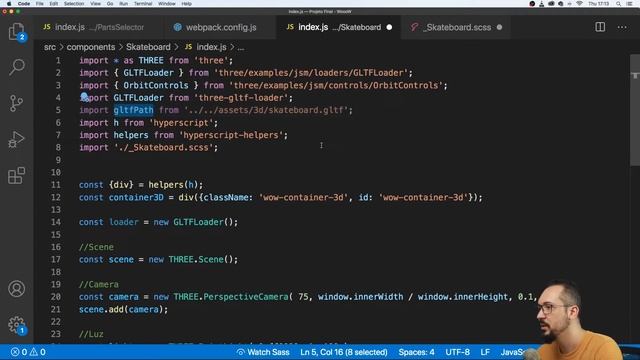Viewport: 640px width, 360px height.
Task: Click the Wi-Fi menu bar icon
Action: pyautogui.click(x=579, y=4)
